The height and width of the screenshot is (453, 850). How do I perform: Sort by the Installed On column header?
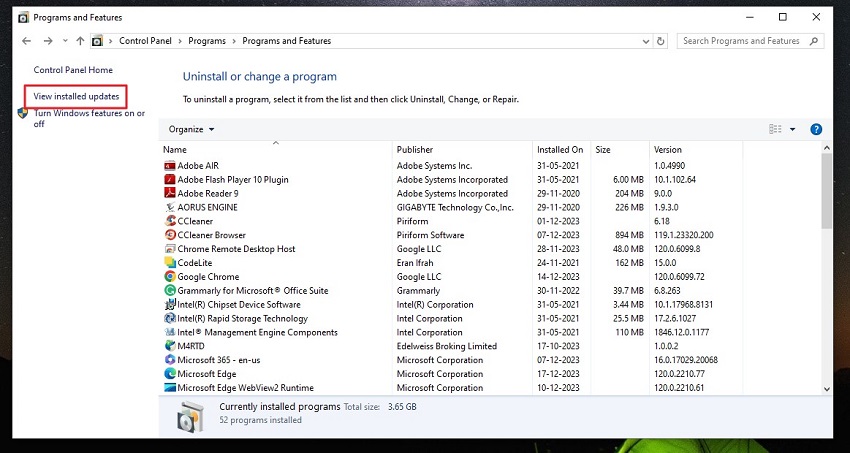click(562, 150)
